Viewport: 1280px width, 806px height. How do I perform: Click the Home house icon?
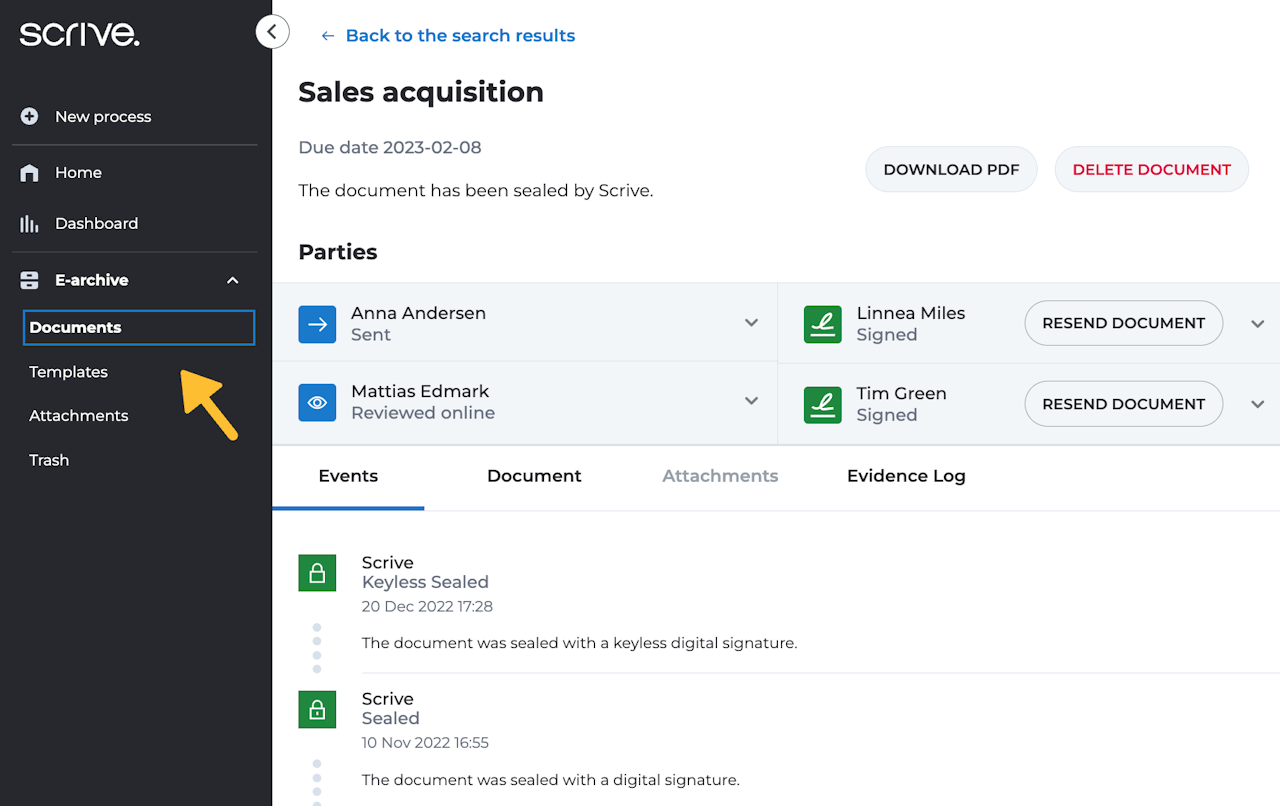click(x=30, y=173)
